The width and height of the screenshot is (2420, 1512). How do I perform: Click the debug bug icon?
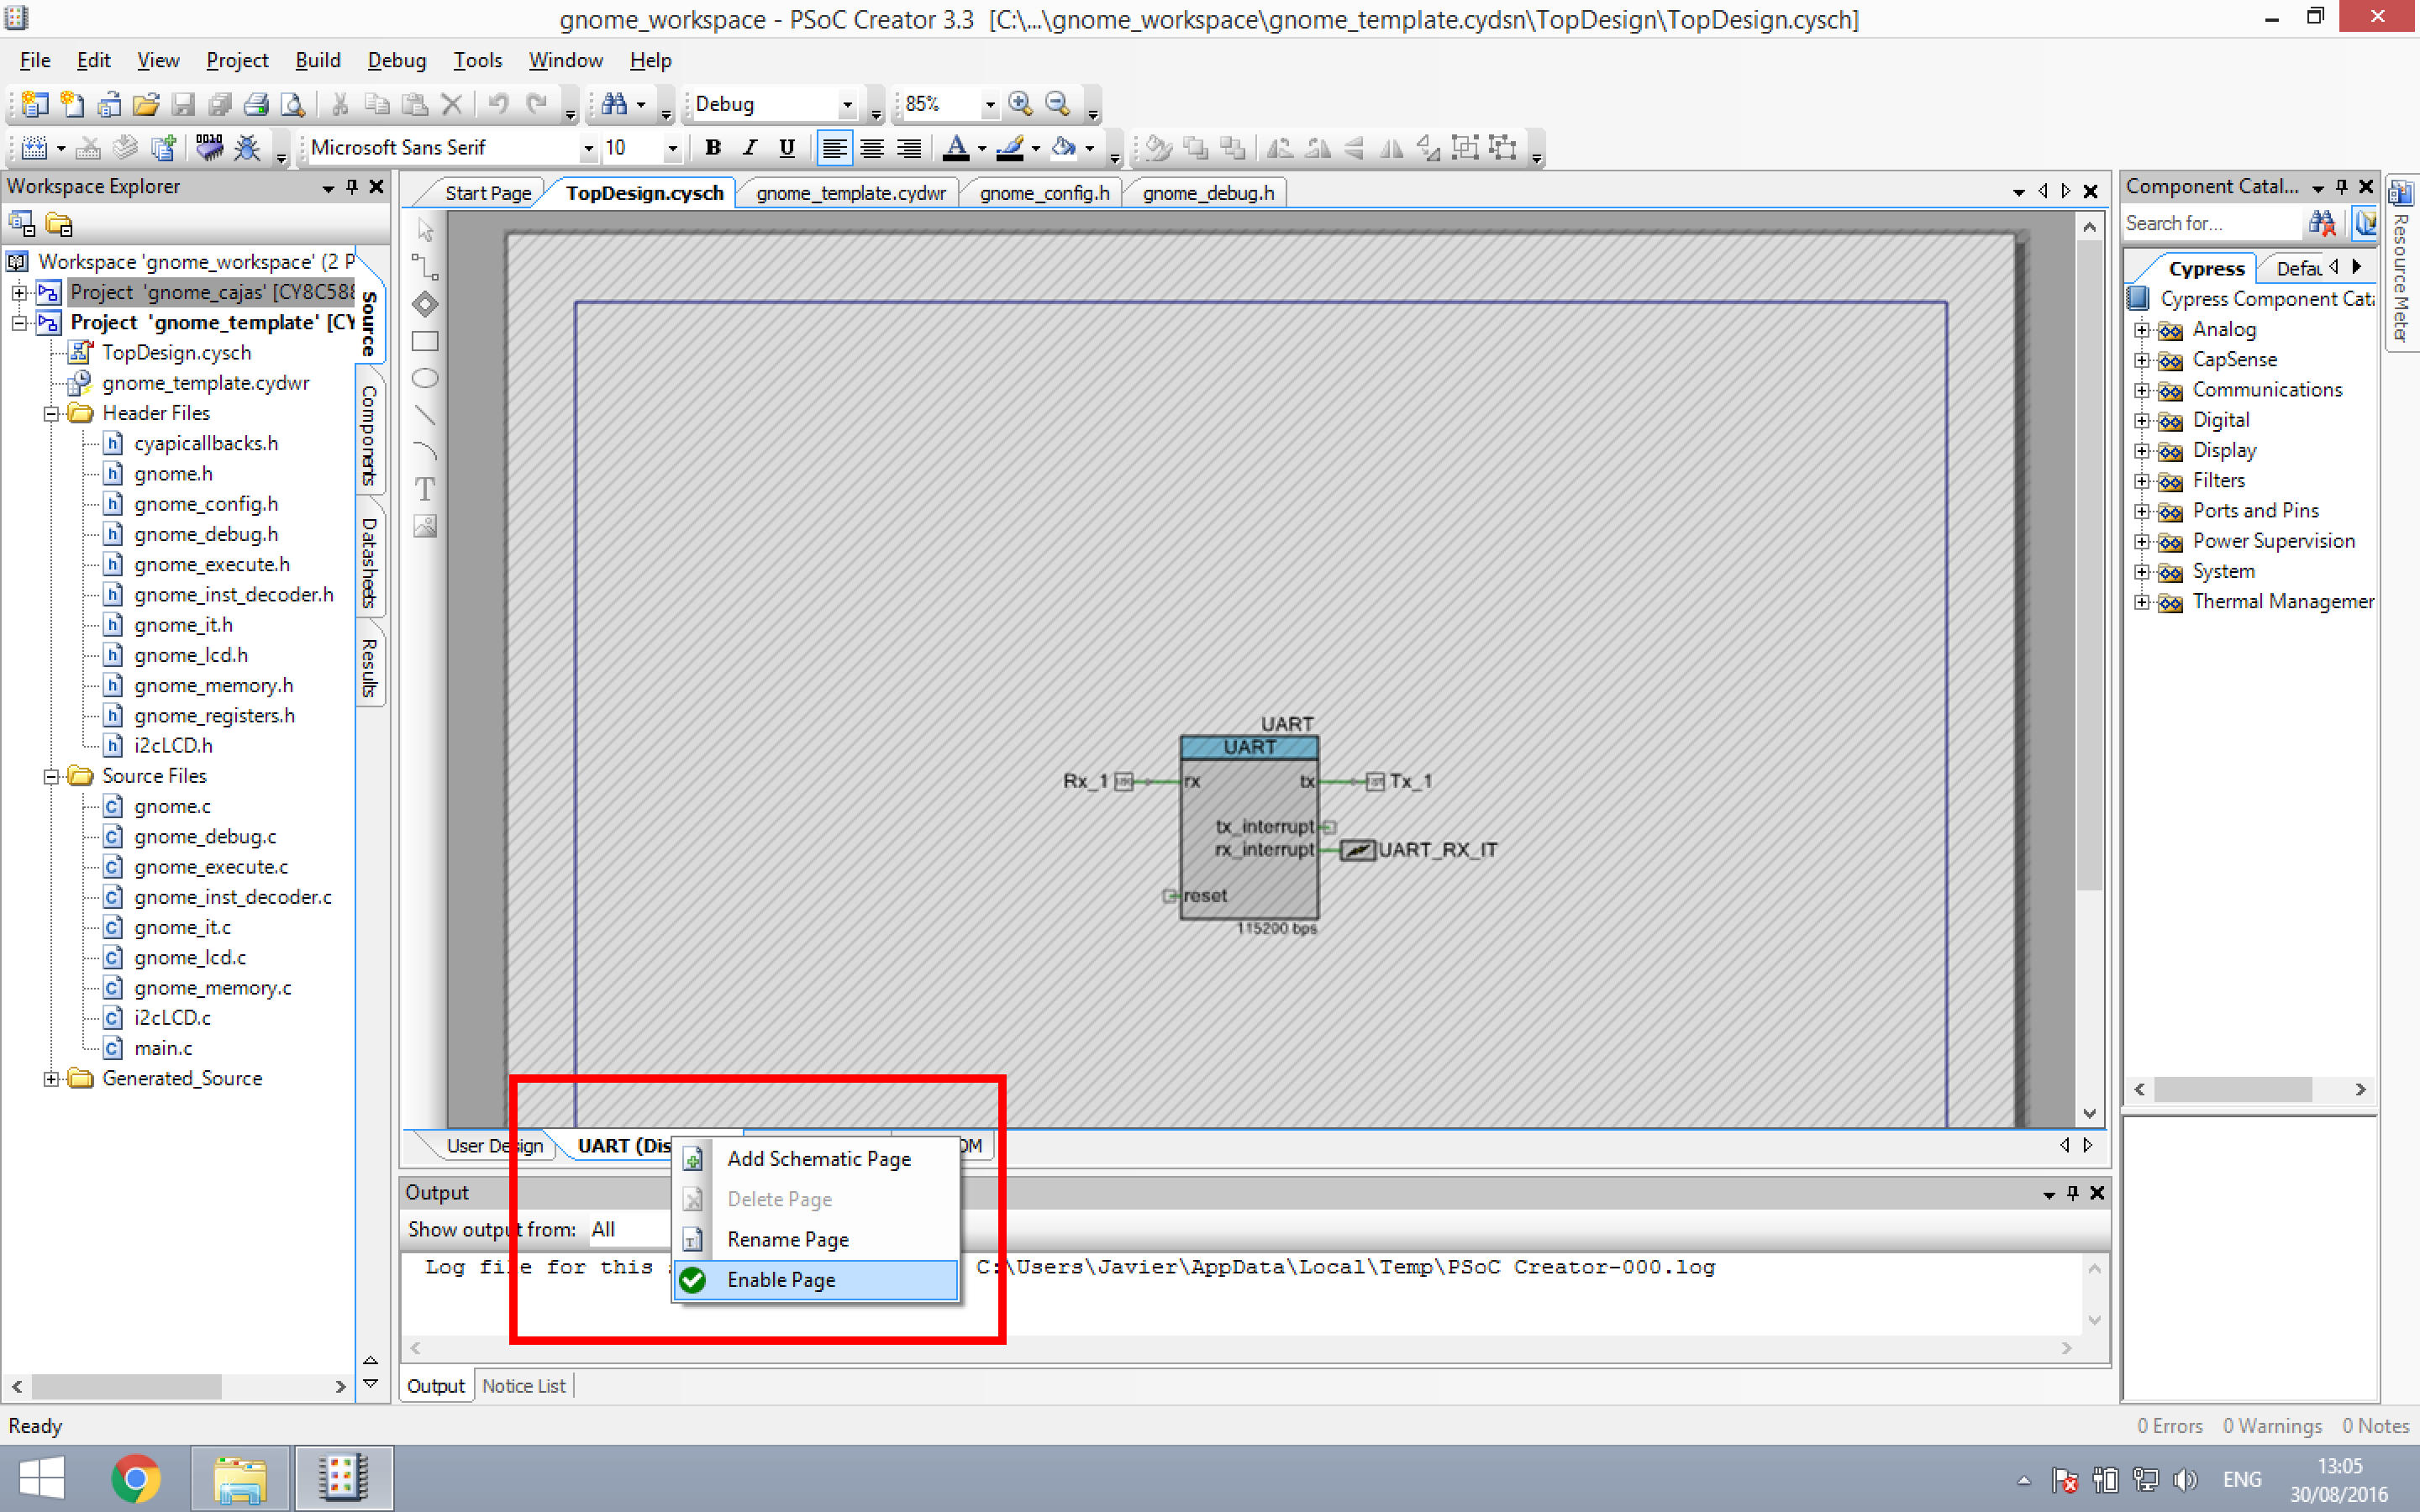click(x=247, y=148)
